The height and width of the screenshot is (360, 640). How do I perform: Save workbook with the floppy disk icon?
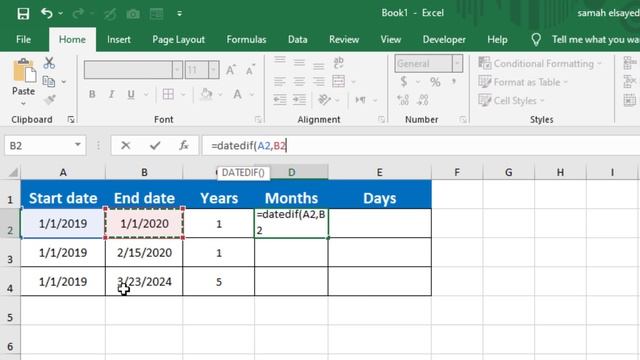[23, 13]
